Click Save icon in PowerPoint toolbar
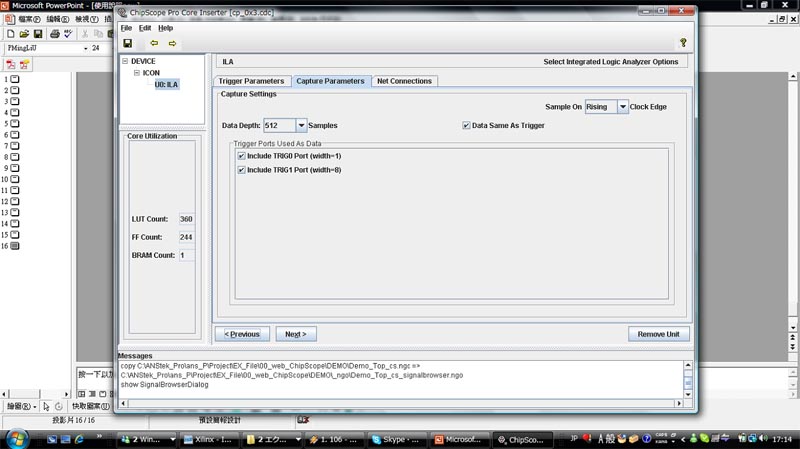The height and width of the screenshot is (449, 800). point(38,34)
